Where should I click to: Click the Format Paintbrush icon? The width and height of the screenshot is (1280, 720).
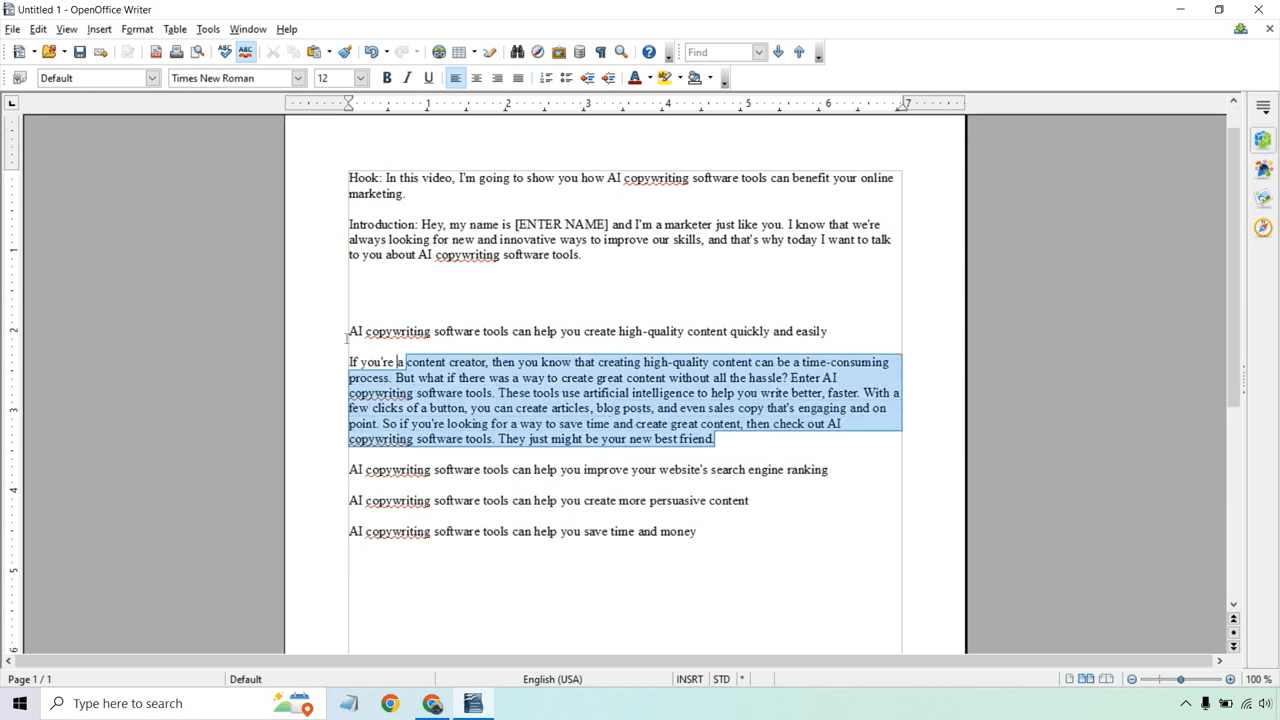click(345, 52)
